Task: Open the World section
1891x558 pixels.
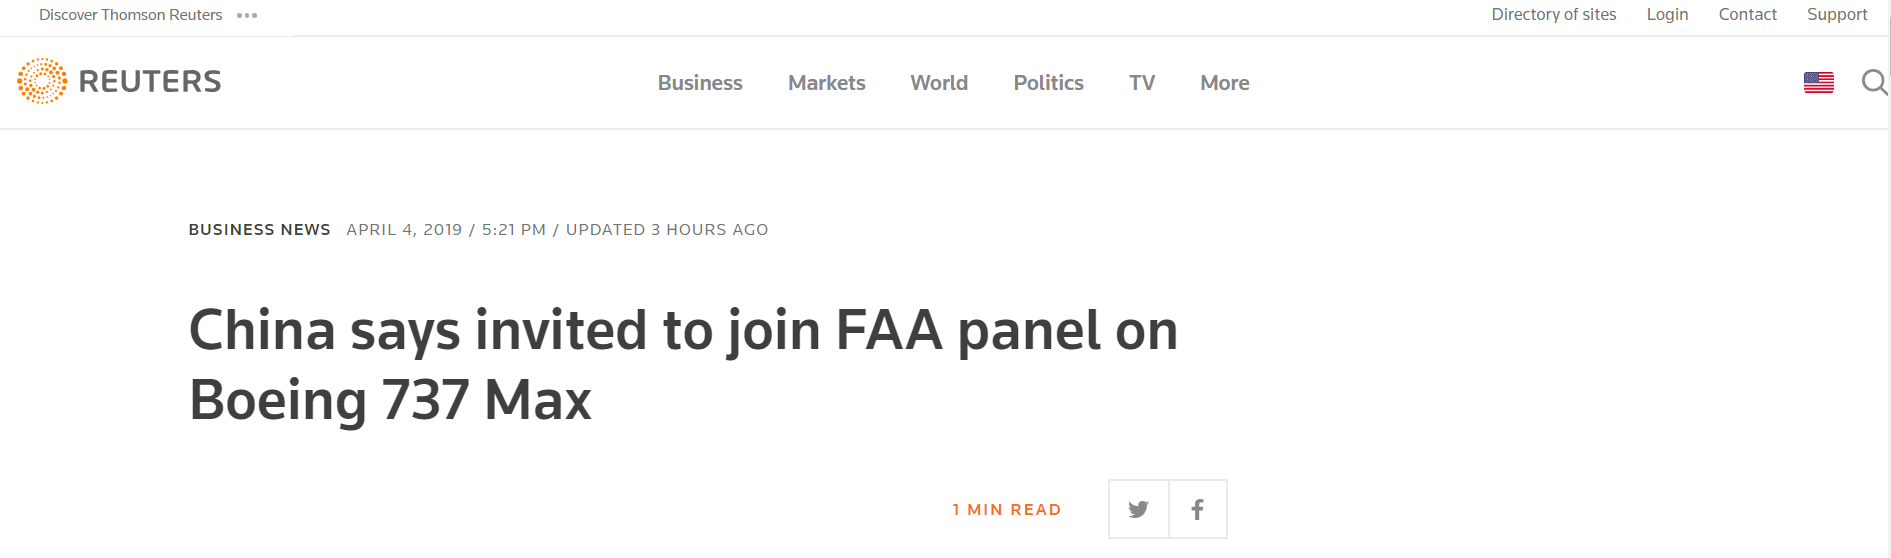Action: click(939, 83)
